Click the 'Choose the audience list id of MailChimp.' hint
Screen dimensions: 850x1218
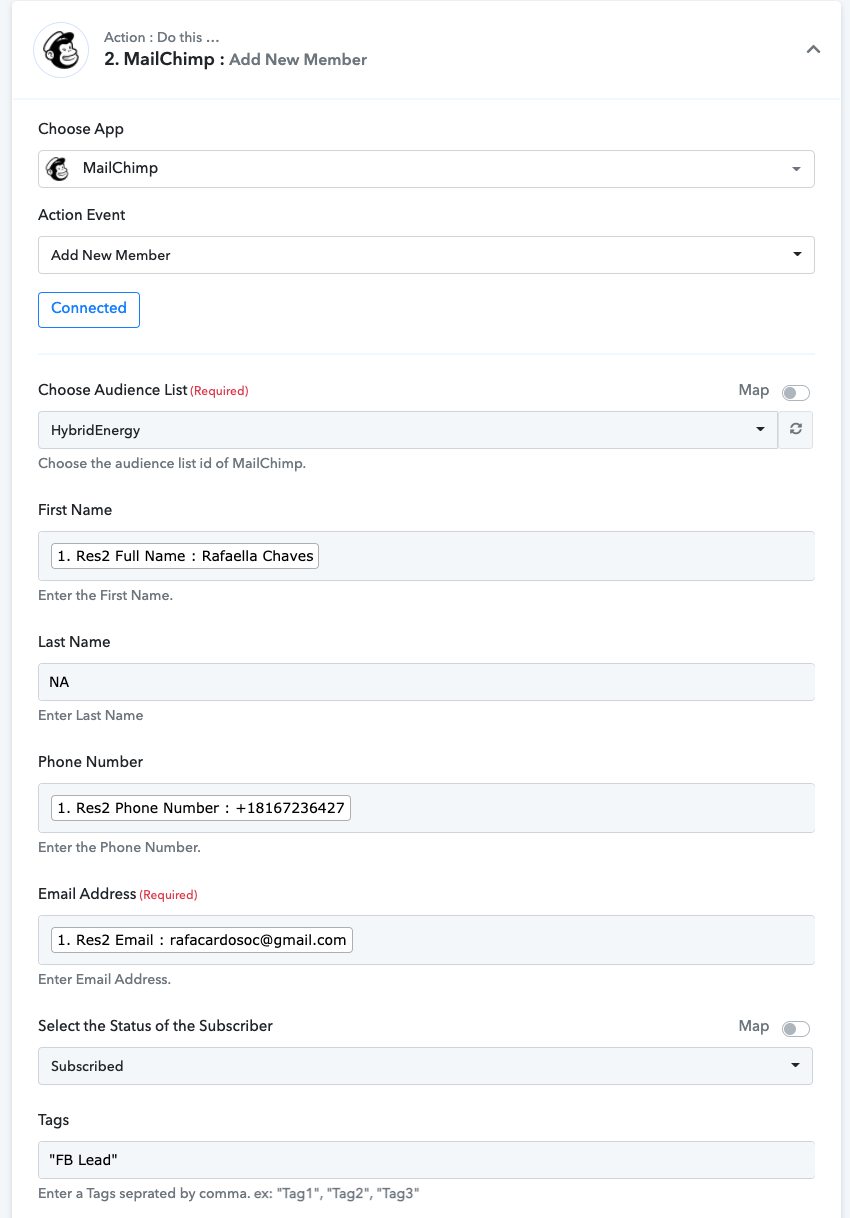click(x=171, y=463)
